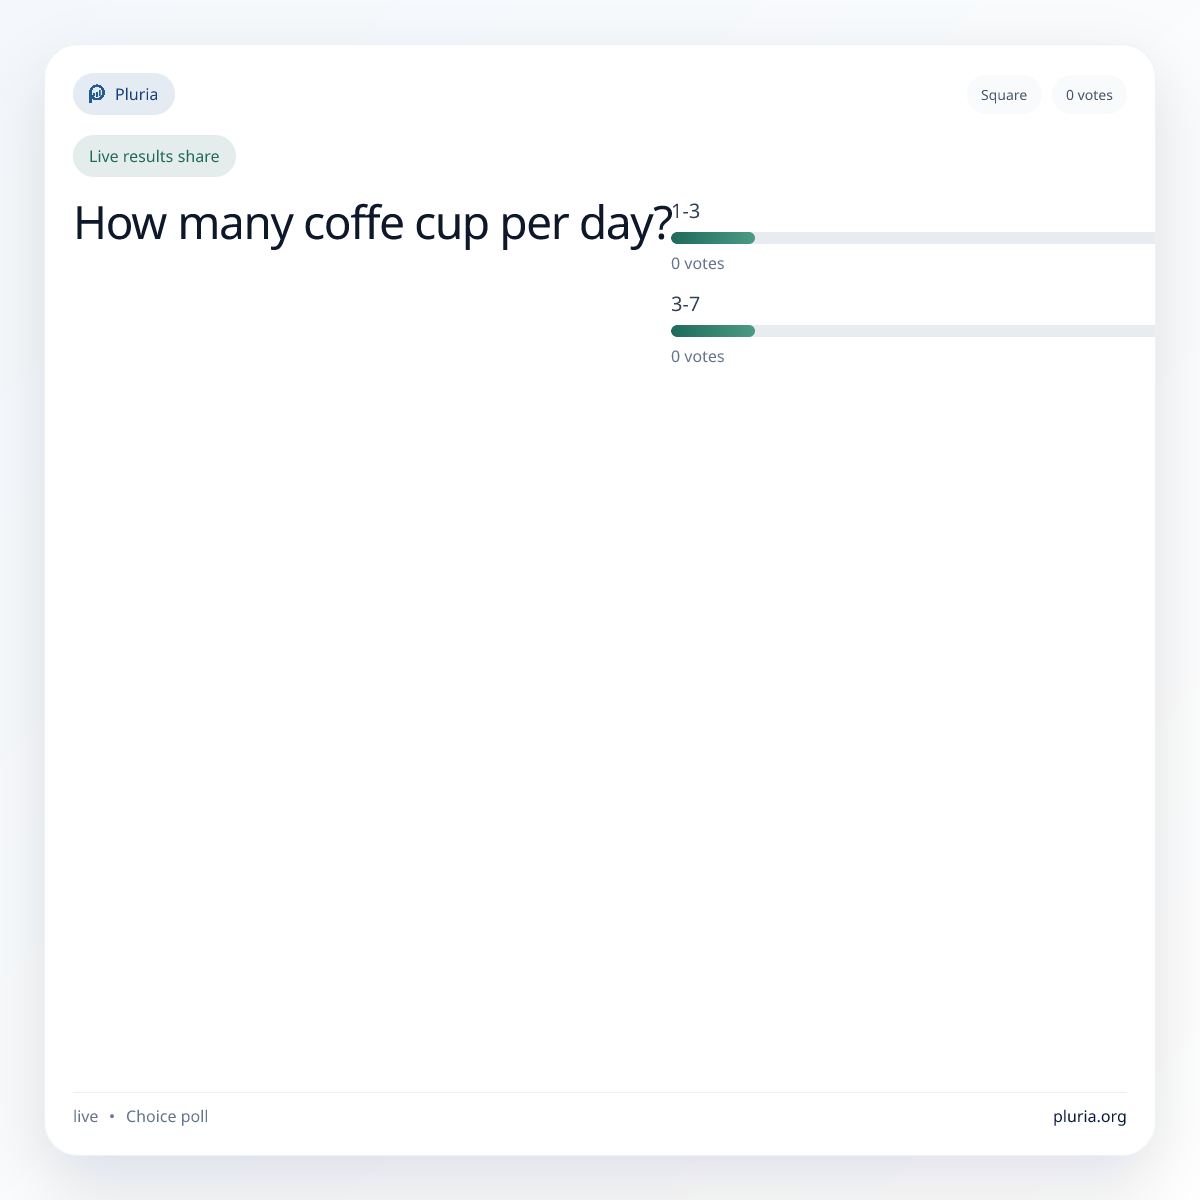Click the Live results share badge

coord(154,156)
